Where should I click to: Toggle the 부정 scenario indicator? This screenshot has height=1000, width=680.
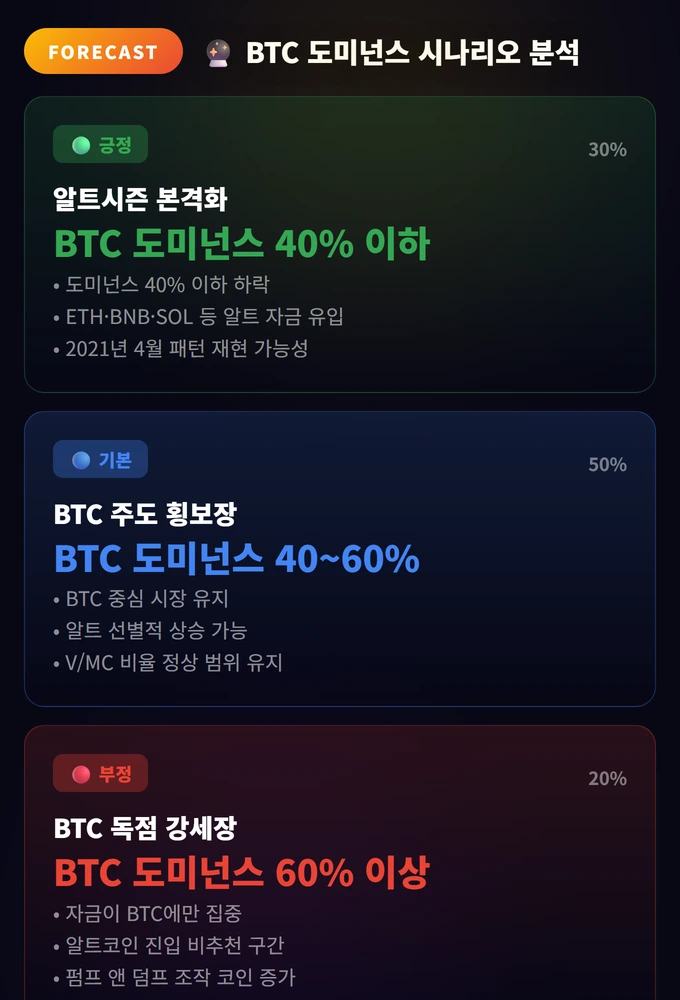(100, 773)
